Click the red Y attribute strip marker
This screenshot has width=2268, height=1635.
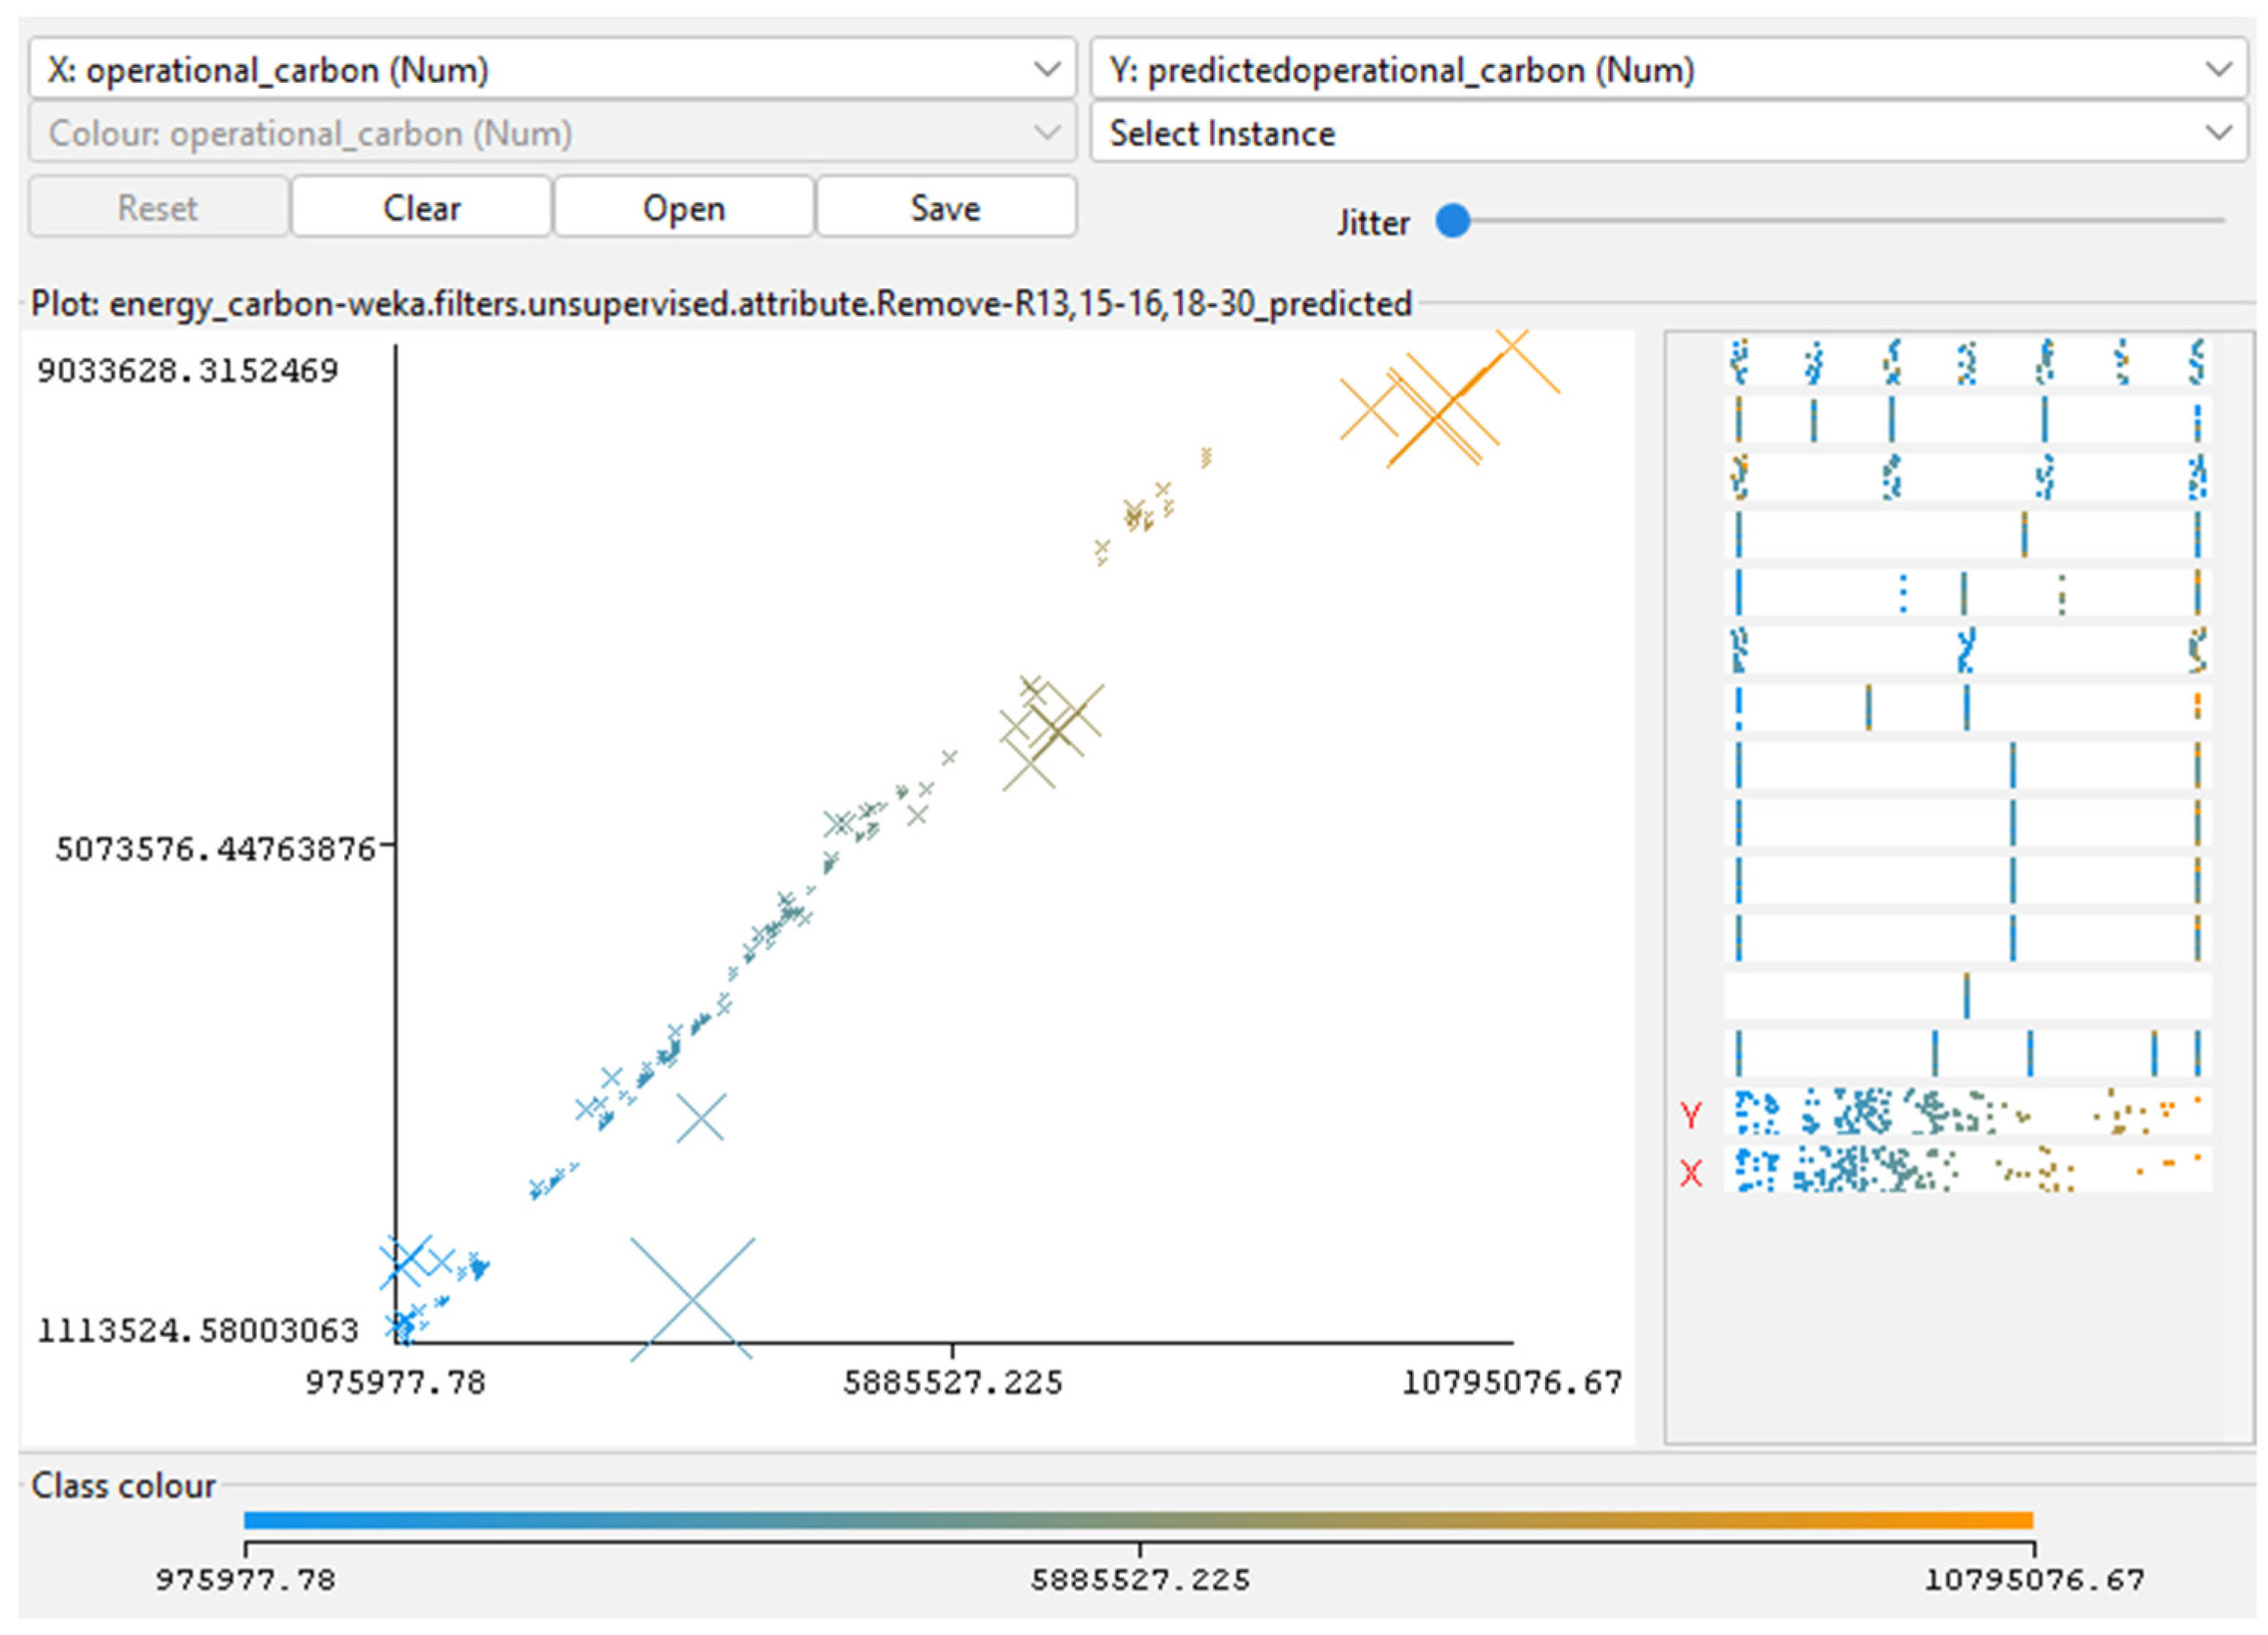point(1690,1114)
